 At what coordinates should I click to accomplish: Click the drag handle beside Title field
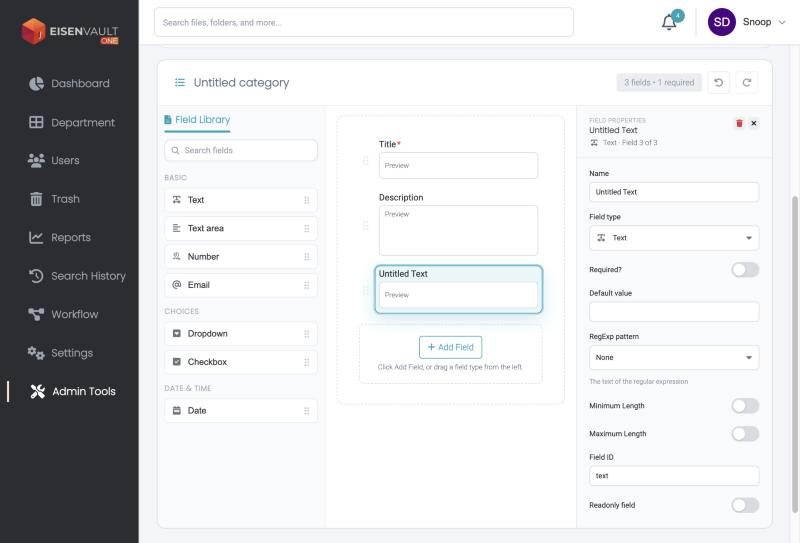365,161
